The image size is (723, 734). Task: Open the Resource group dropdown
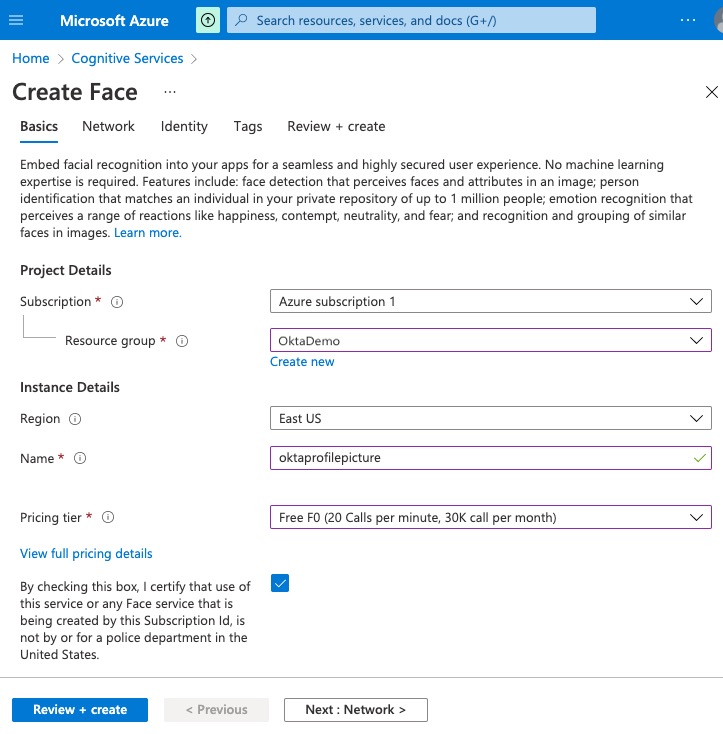coord(490,341)
